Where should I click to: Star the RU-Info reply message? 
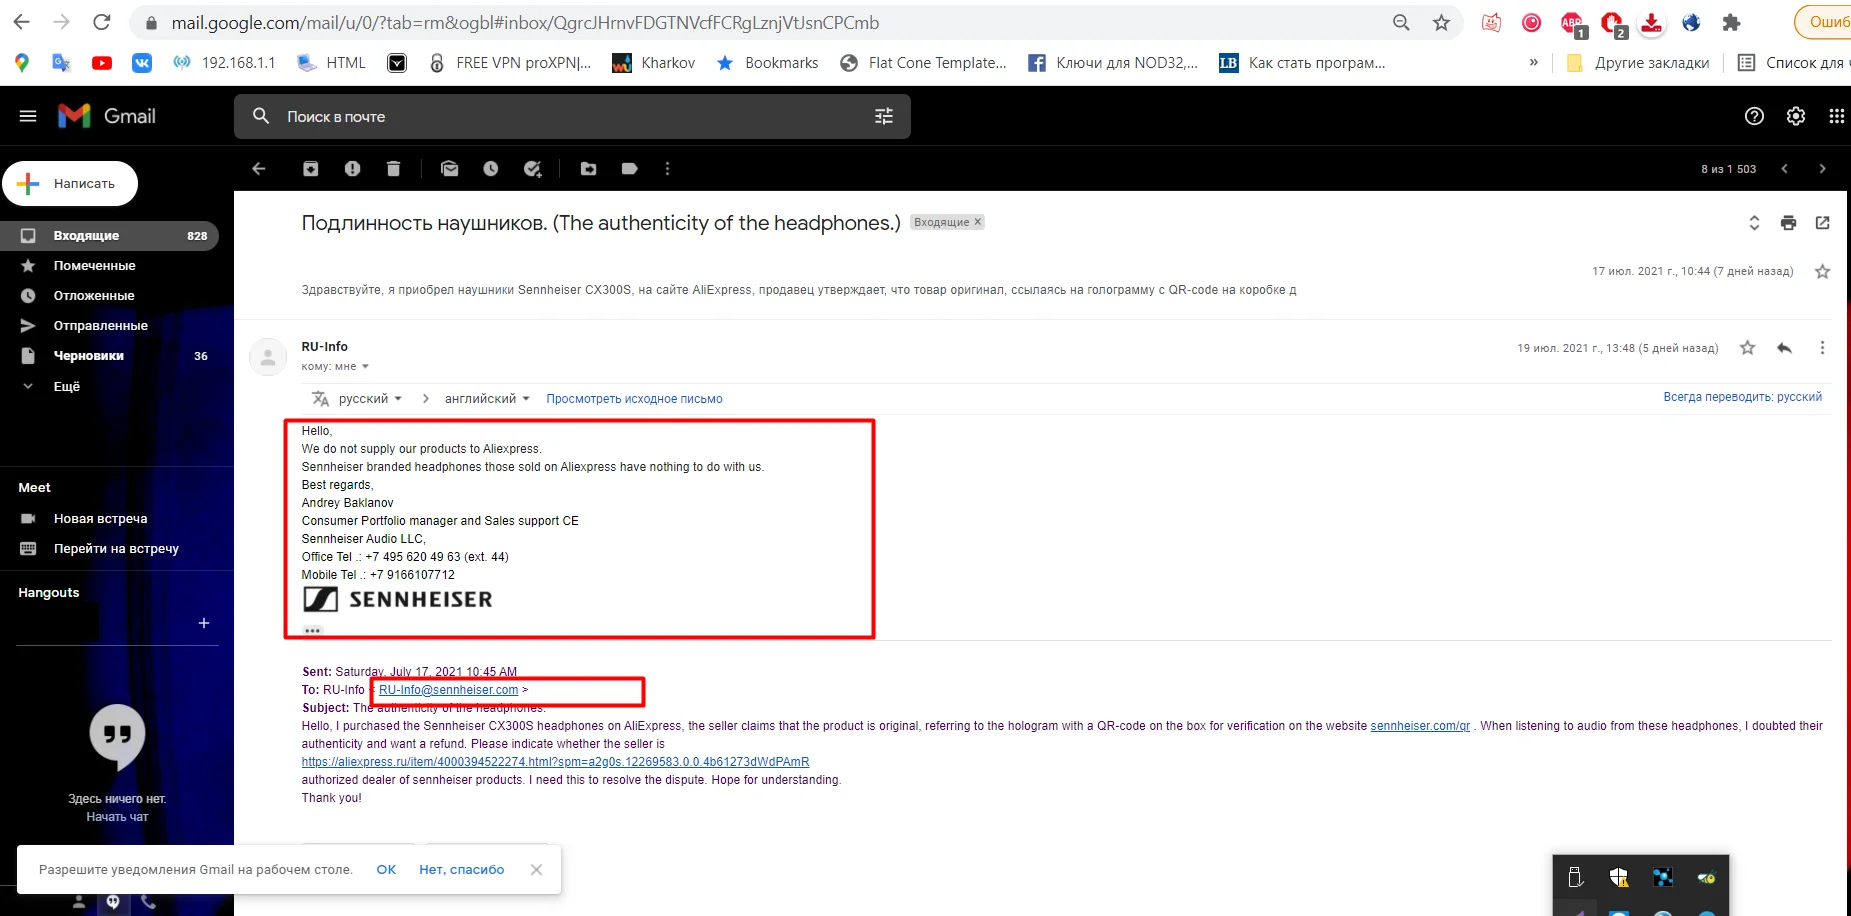pyautogui.click(x=1747, y=348)
